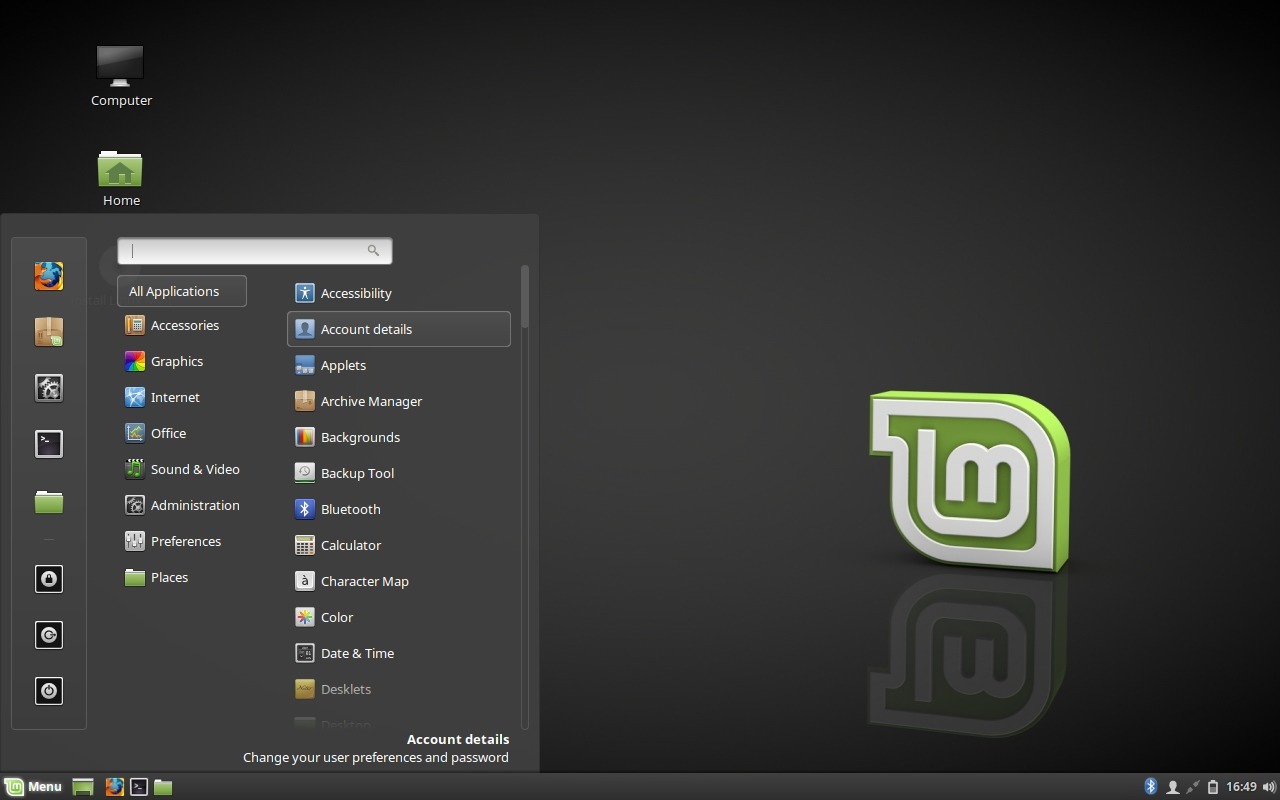Open Date & Time settings
This screenshot has width=1280, height=800.
coord(399,653)
